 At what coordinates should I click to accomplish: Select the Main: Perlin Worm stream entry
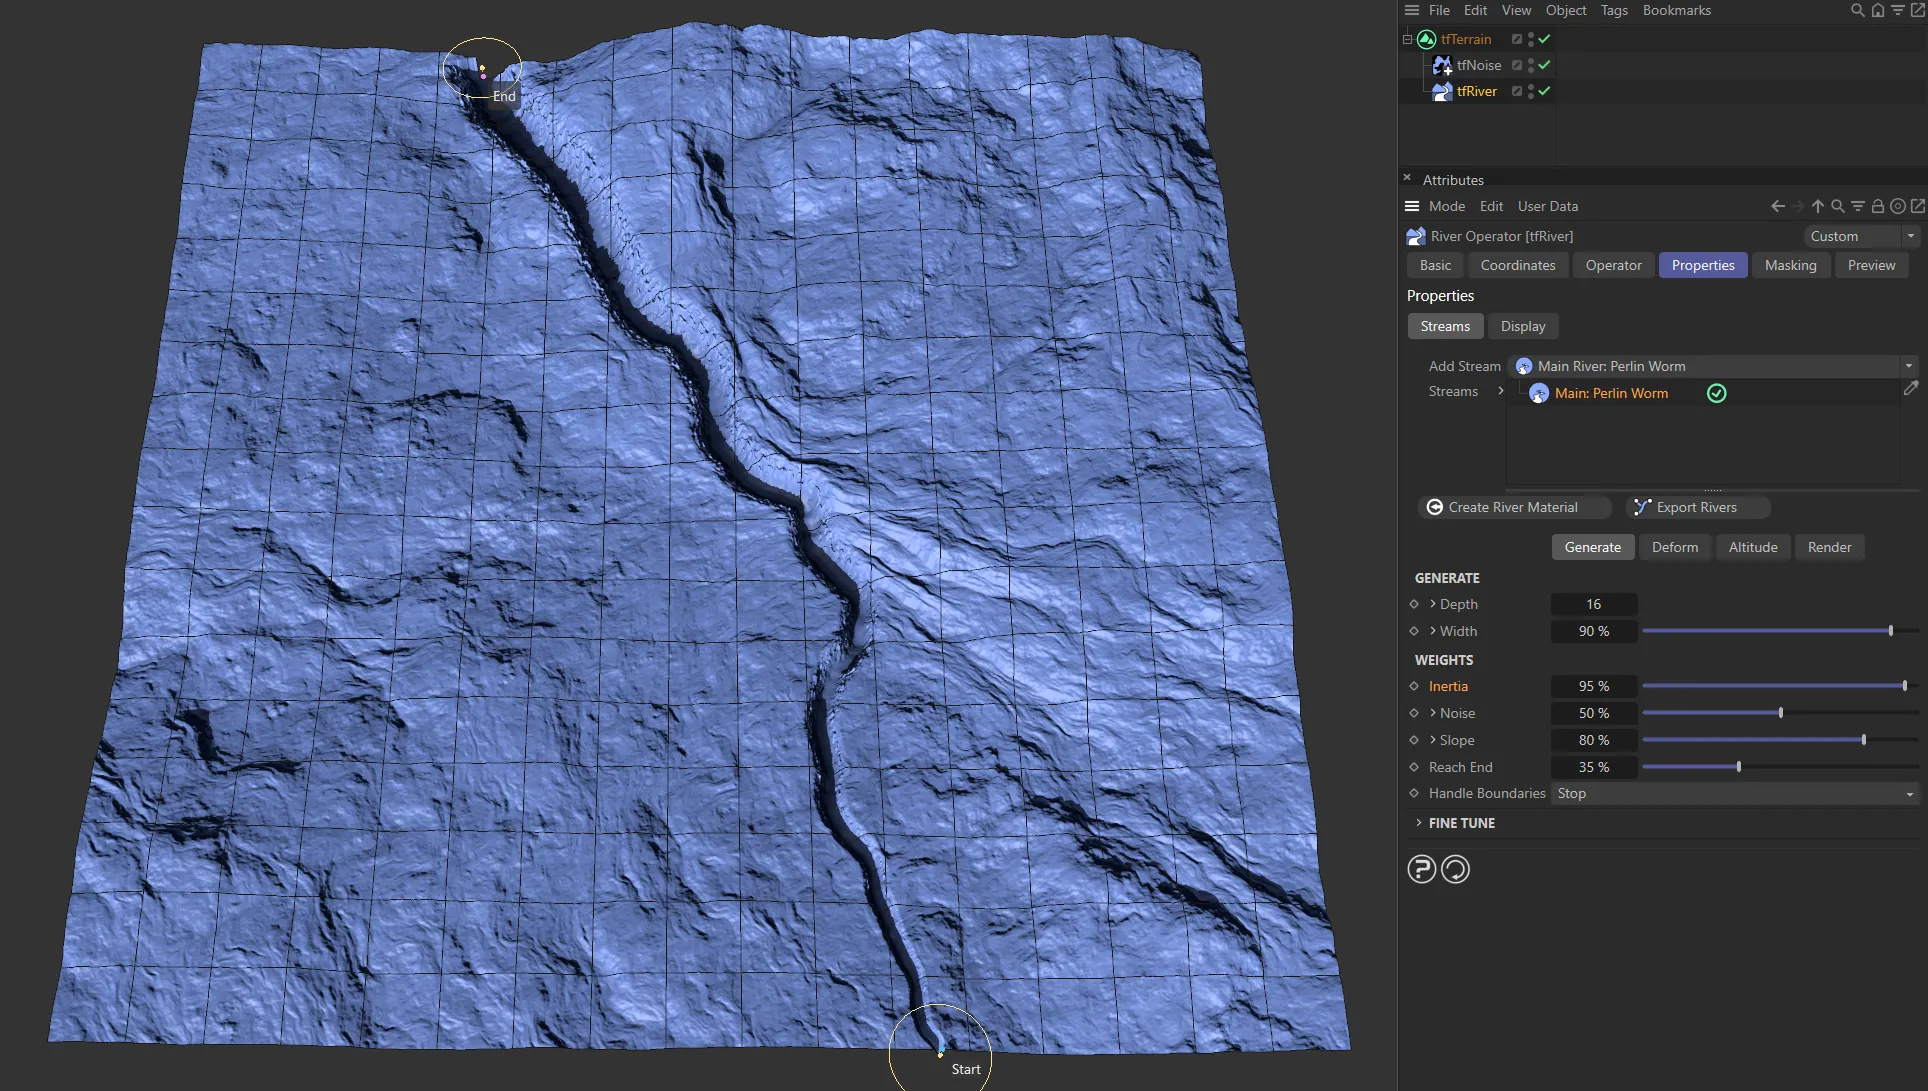tap(1610, 393)
